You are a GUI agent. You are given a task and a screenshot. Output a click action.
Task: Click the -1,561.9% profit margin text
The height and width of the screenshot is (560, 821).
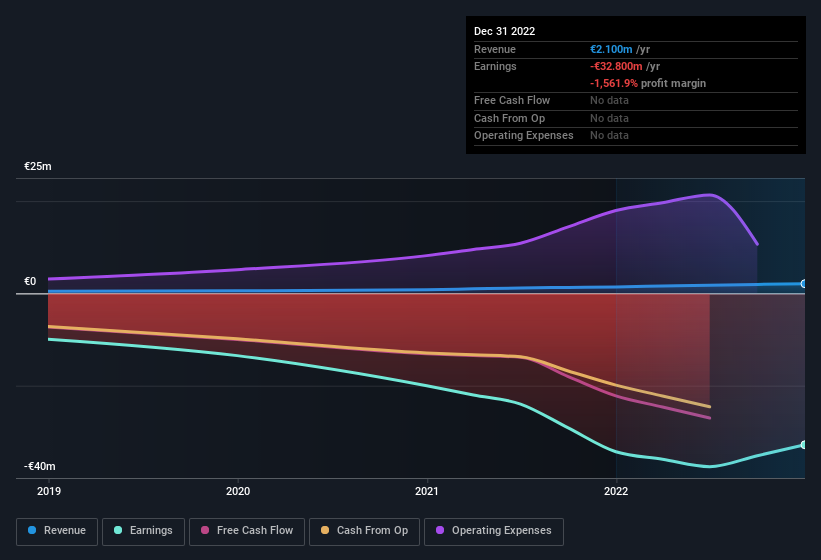pyautogui.click(x=648, y=83)
